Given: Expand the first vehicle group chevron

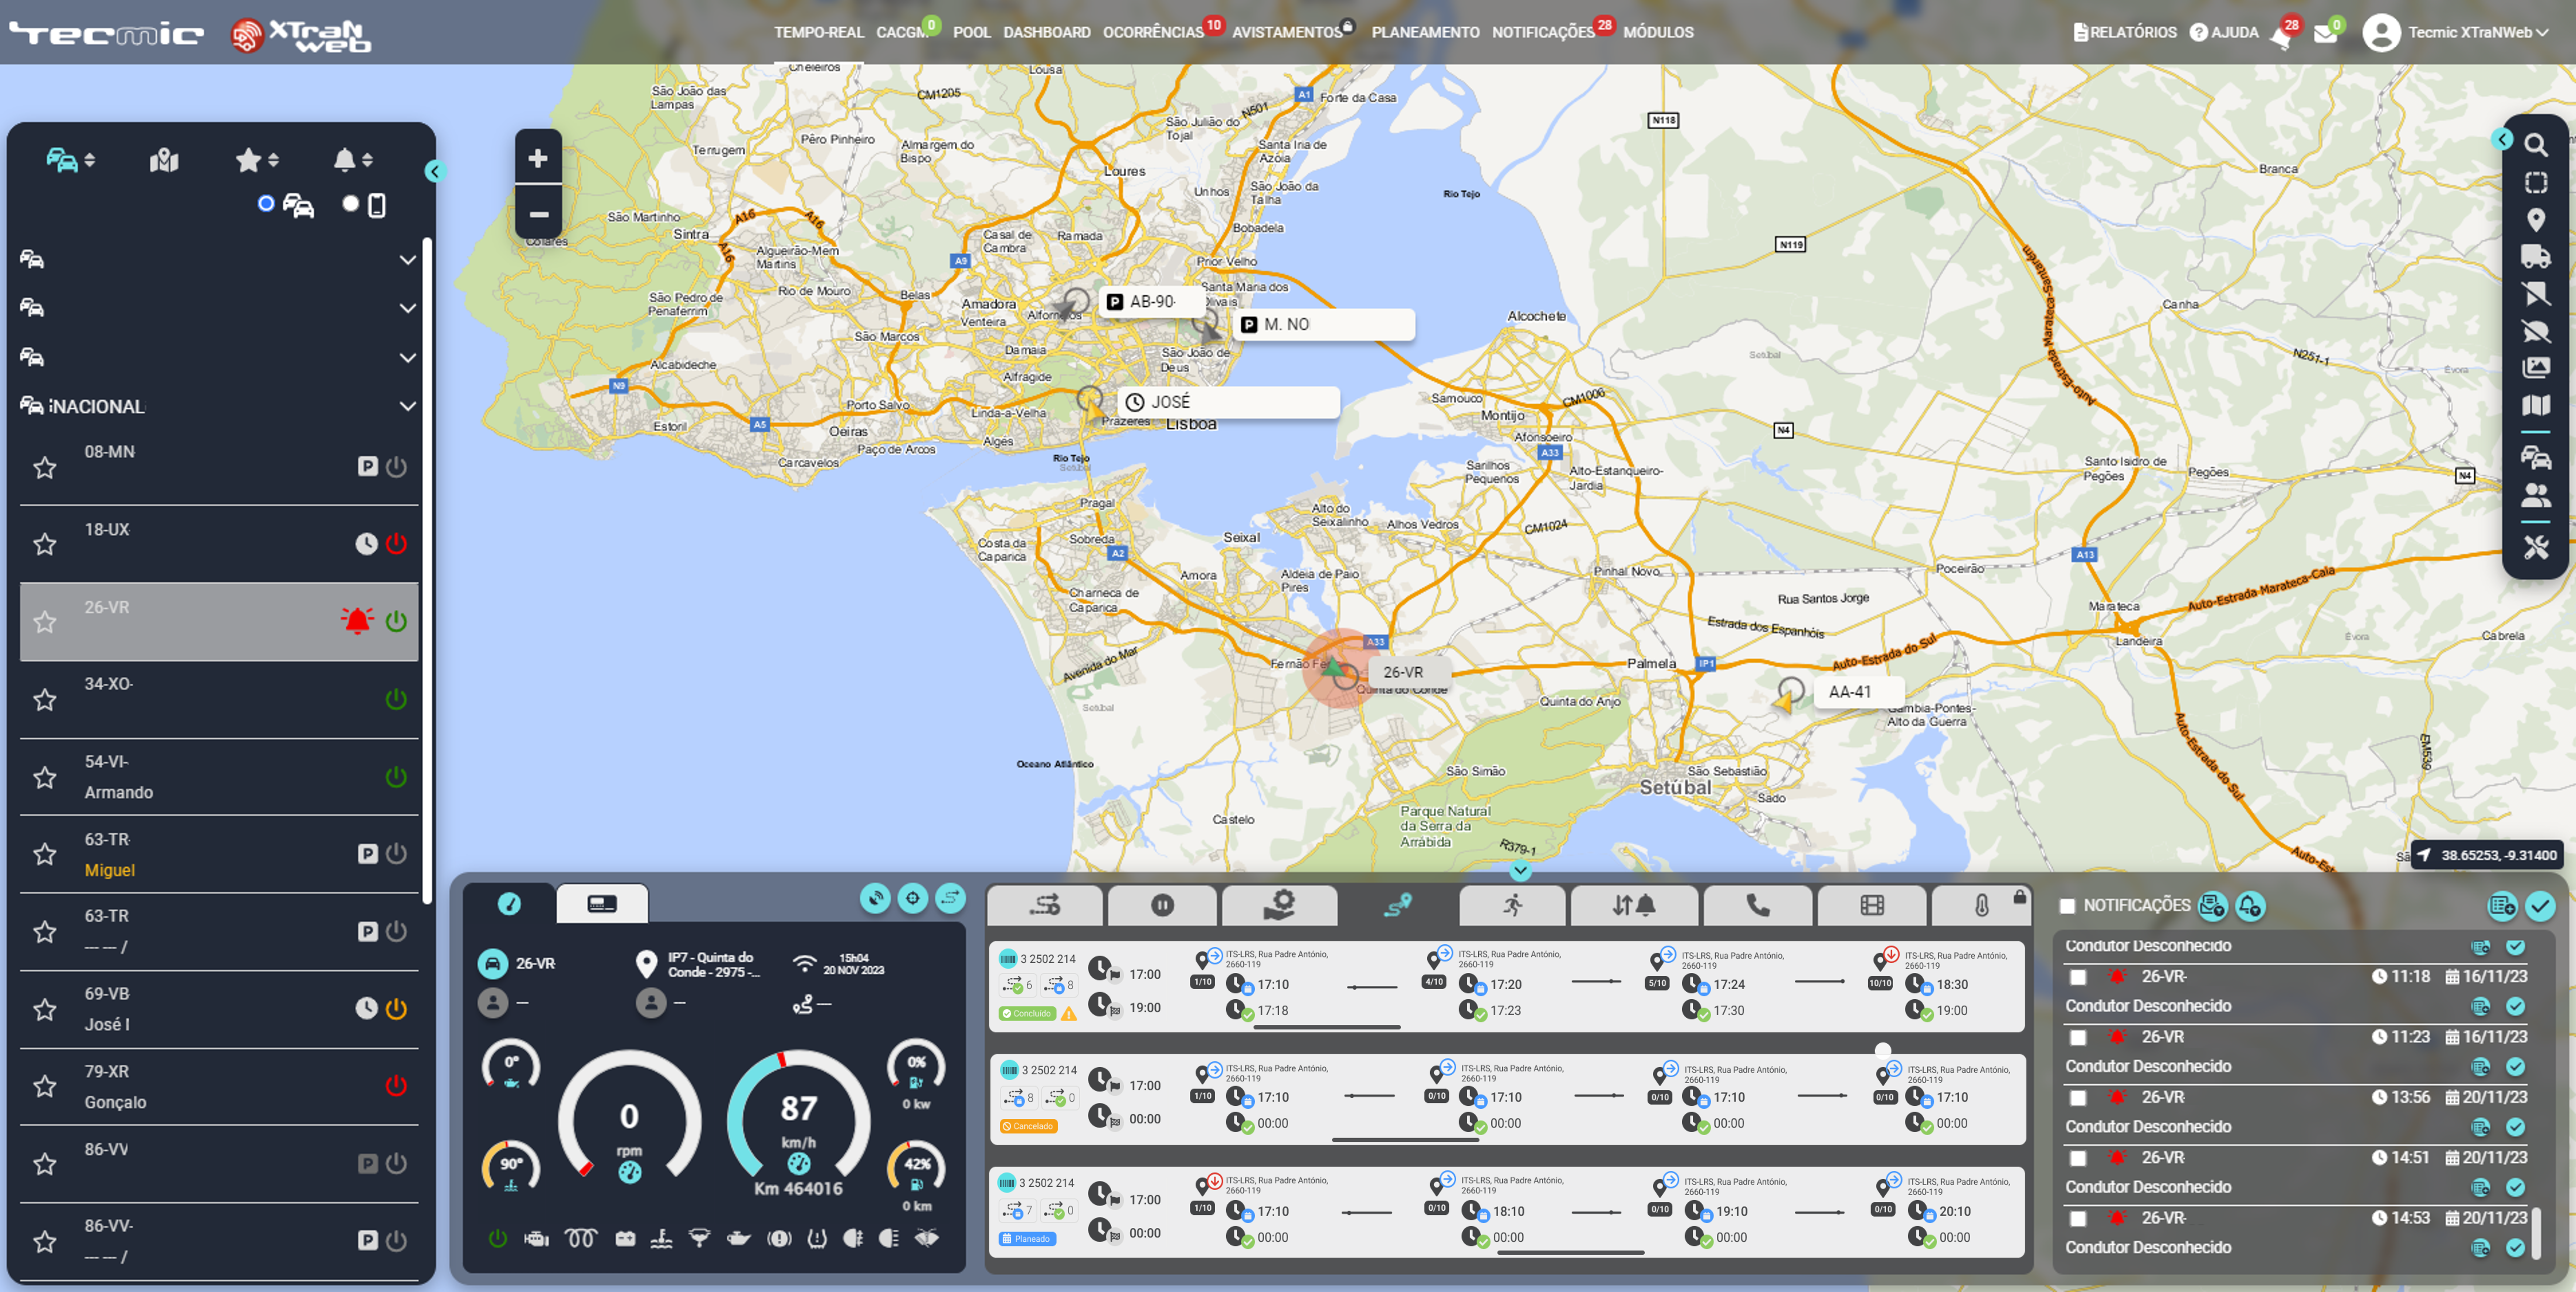Looking at the screenshot, I should pos(408,260).
